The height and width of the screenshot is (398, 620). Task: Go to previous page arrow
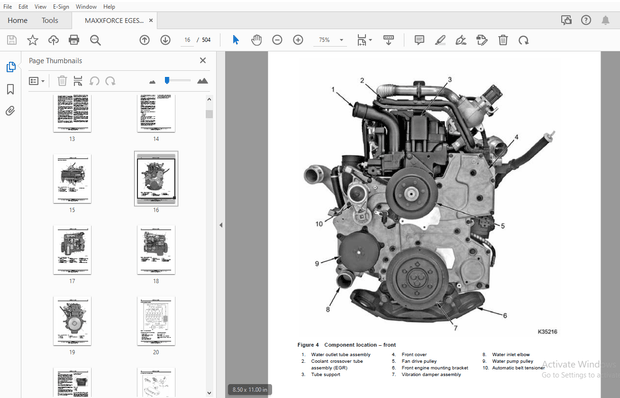(145, 40)
